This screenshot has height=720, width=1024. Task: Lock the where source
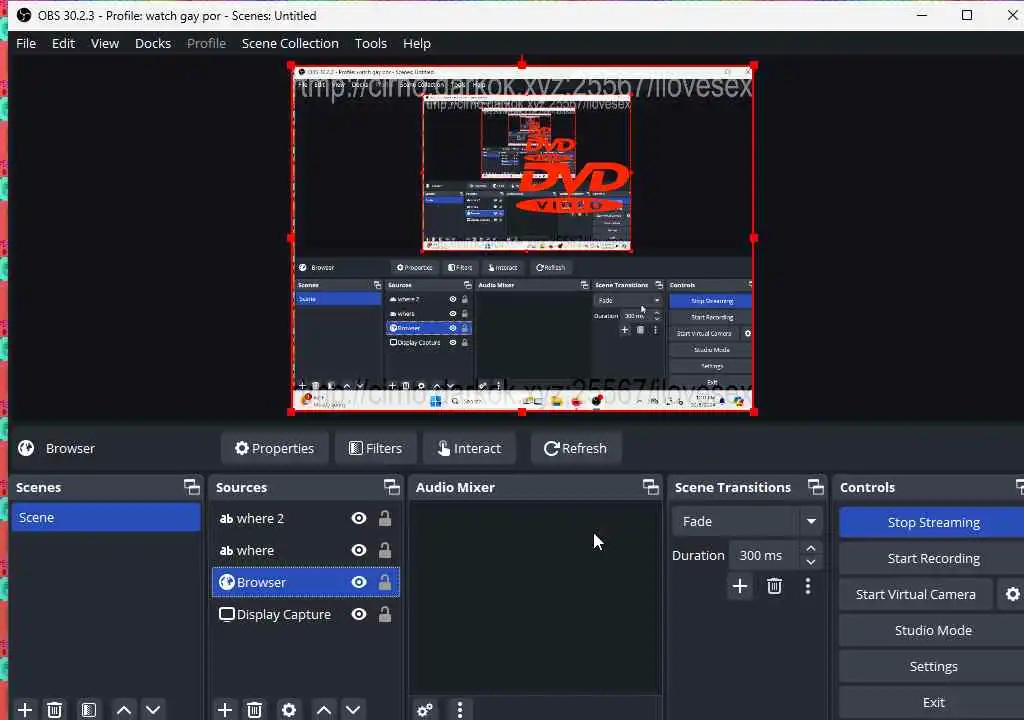(385, 550)
